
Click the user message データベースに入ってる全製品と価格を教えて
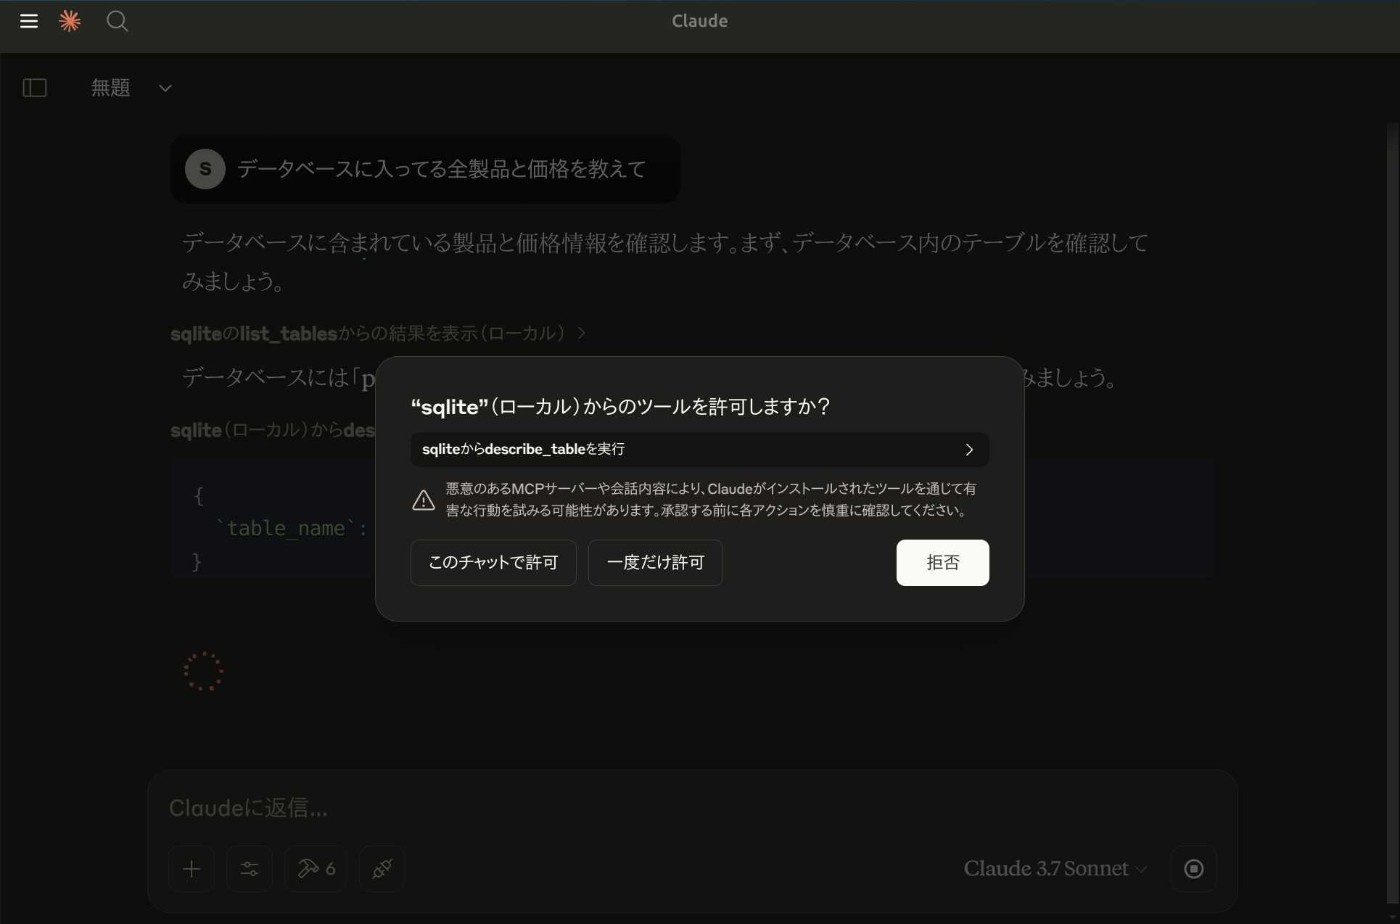[x=441, y=169]
